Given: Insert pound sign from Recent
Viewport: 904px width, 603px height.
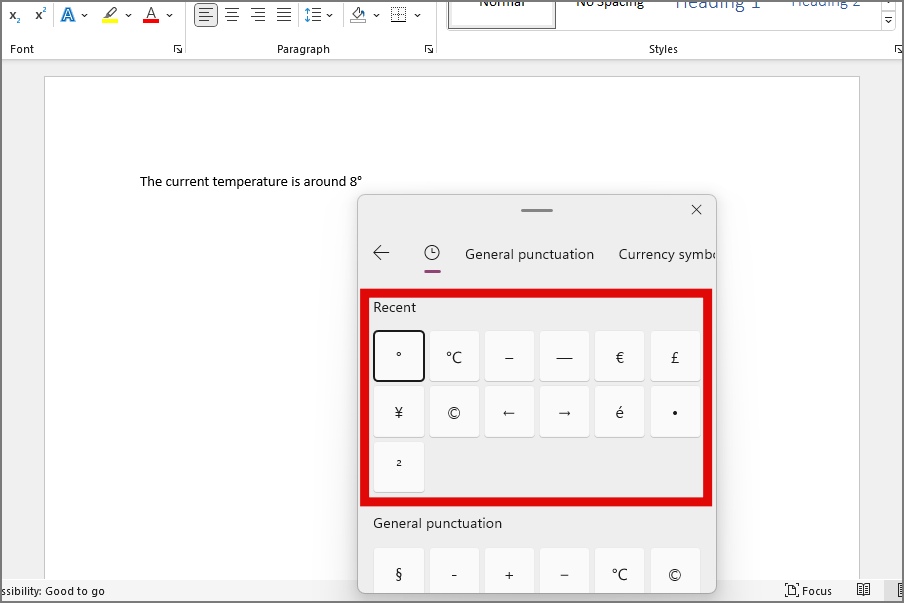Looking at the screenshot, I should click(675, 356).
